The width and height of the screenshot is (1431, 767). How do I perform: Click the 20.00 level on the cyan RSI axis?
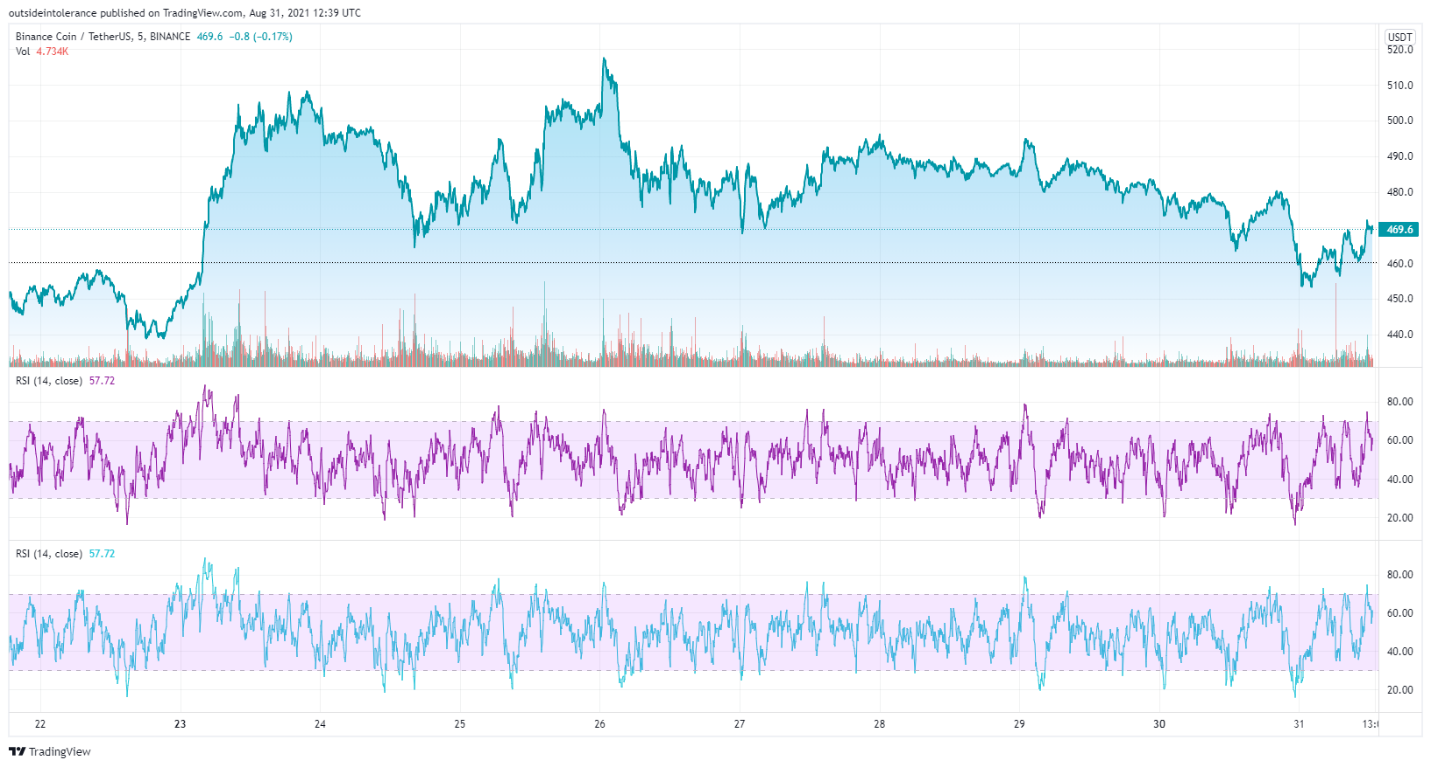pyautogui.click(x=1399, y=690)
